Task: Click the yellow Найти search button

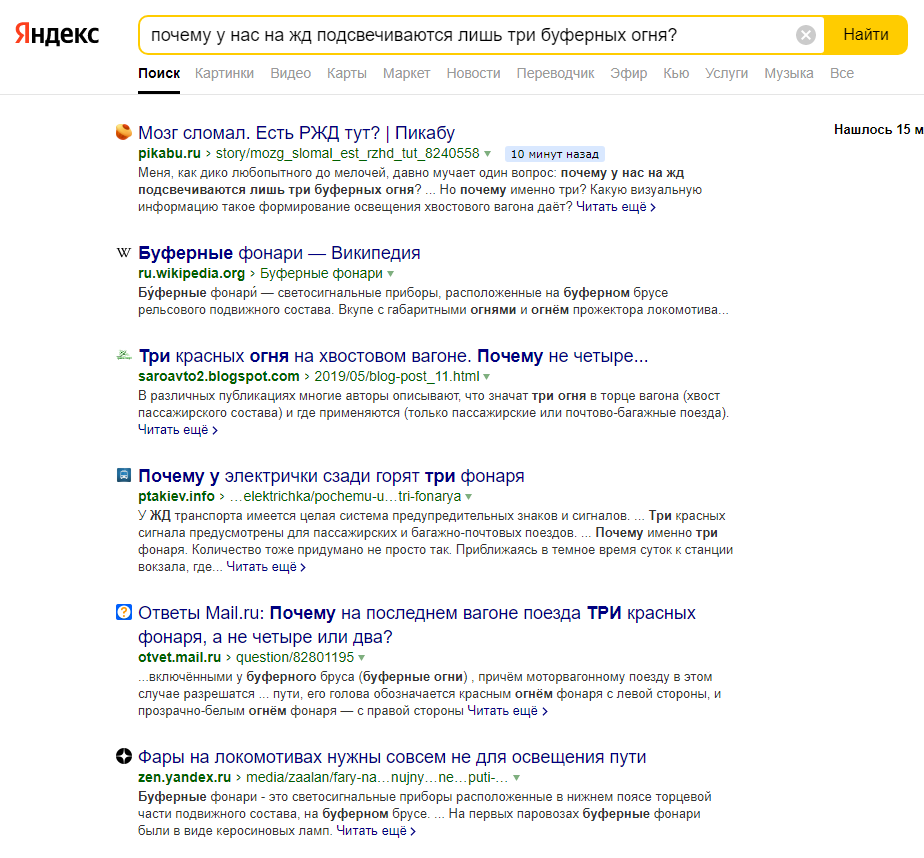Action: (866, 35)
